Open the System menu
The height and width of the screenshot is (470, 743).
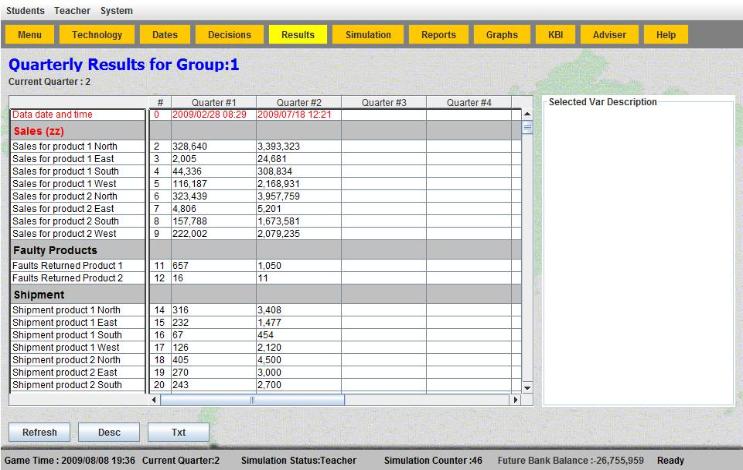click(116, 10)
